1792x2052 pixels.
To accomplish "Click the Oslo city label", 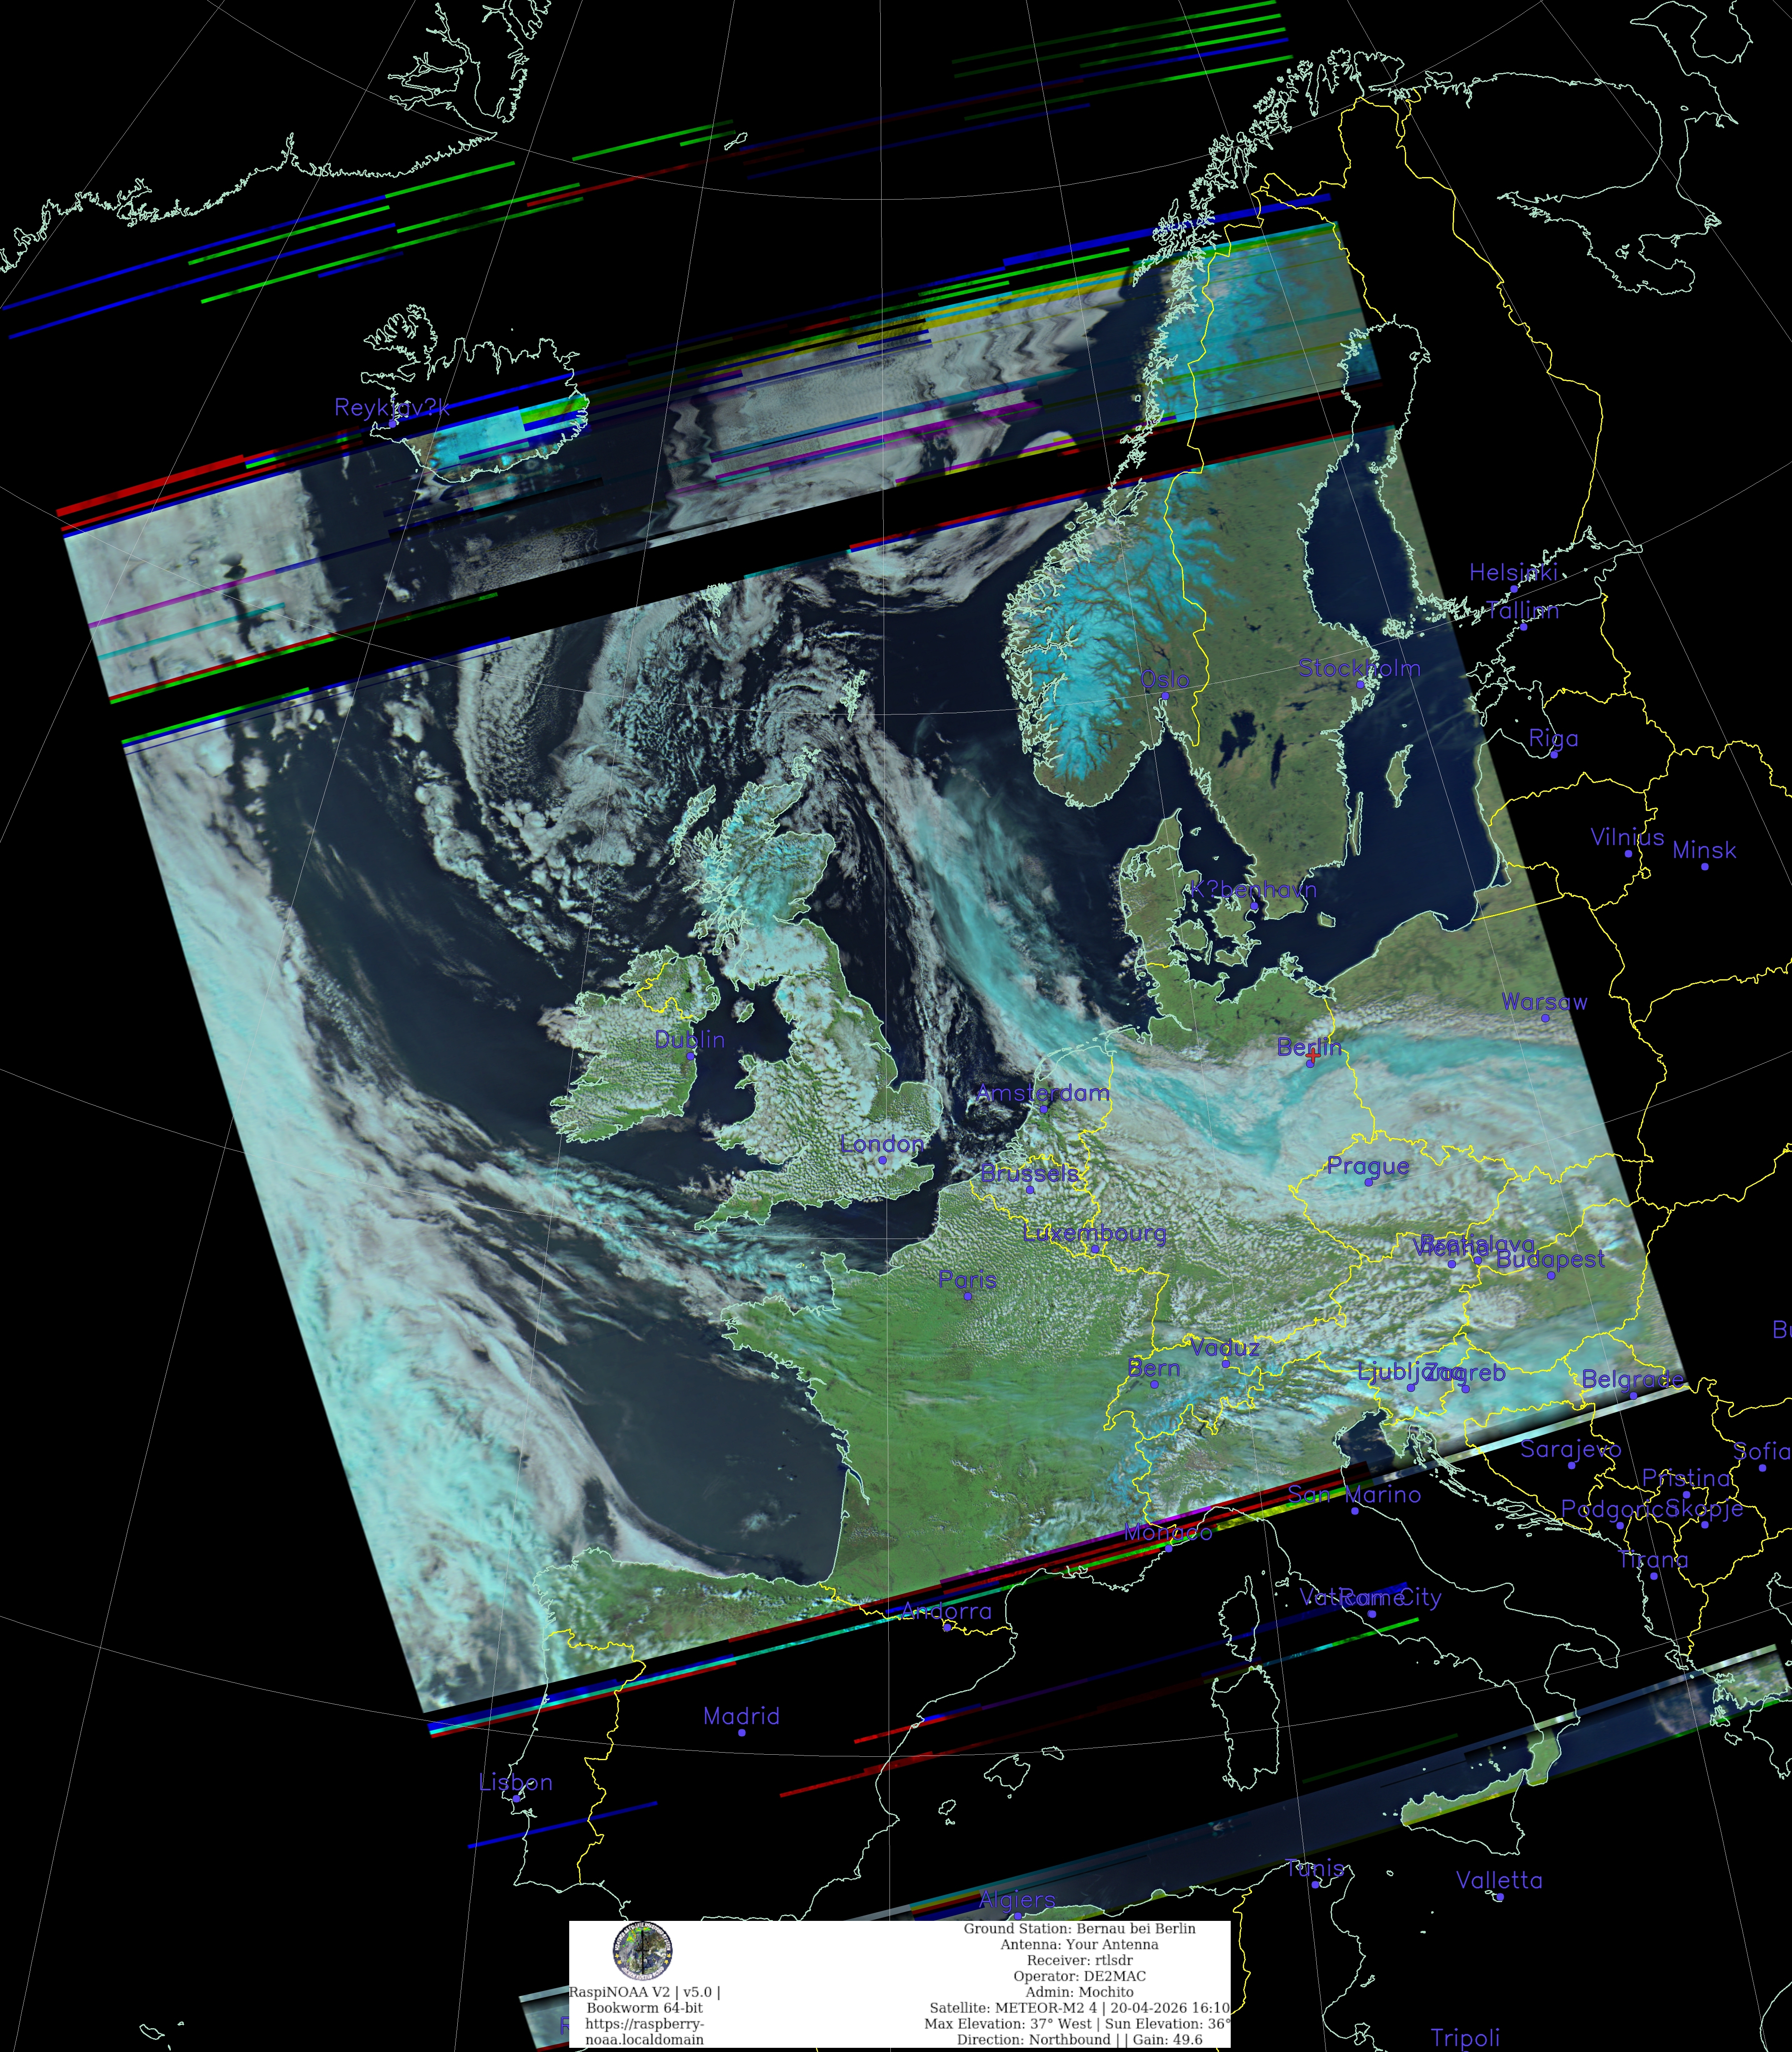I will [1165, 680].
